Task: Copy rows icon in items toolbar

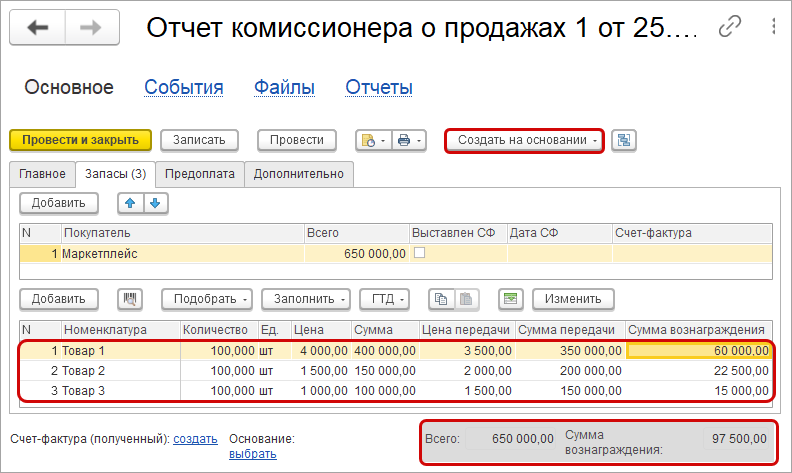Action: [x=441, y=299]
